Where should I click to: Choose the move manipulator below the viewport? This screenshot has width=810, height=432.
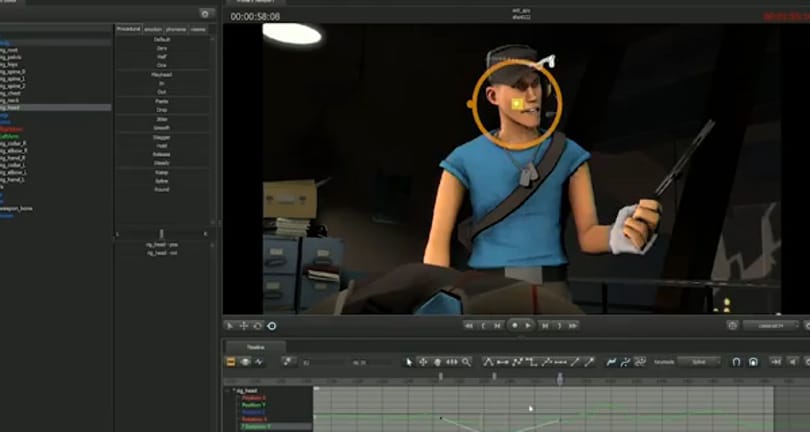(243, 326)
